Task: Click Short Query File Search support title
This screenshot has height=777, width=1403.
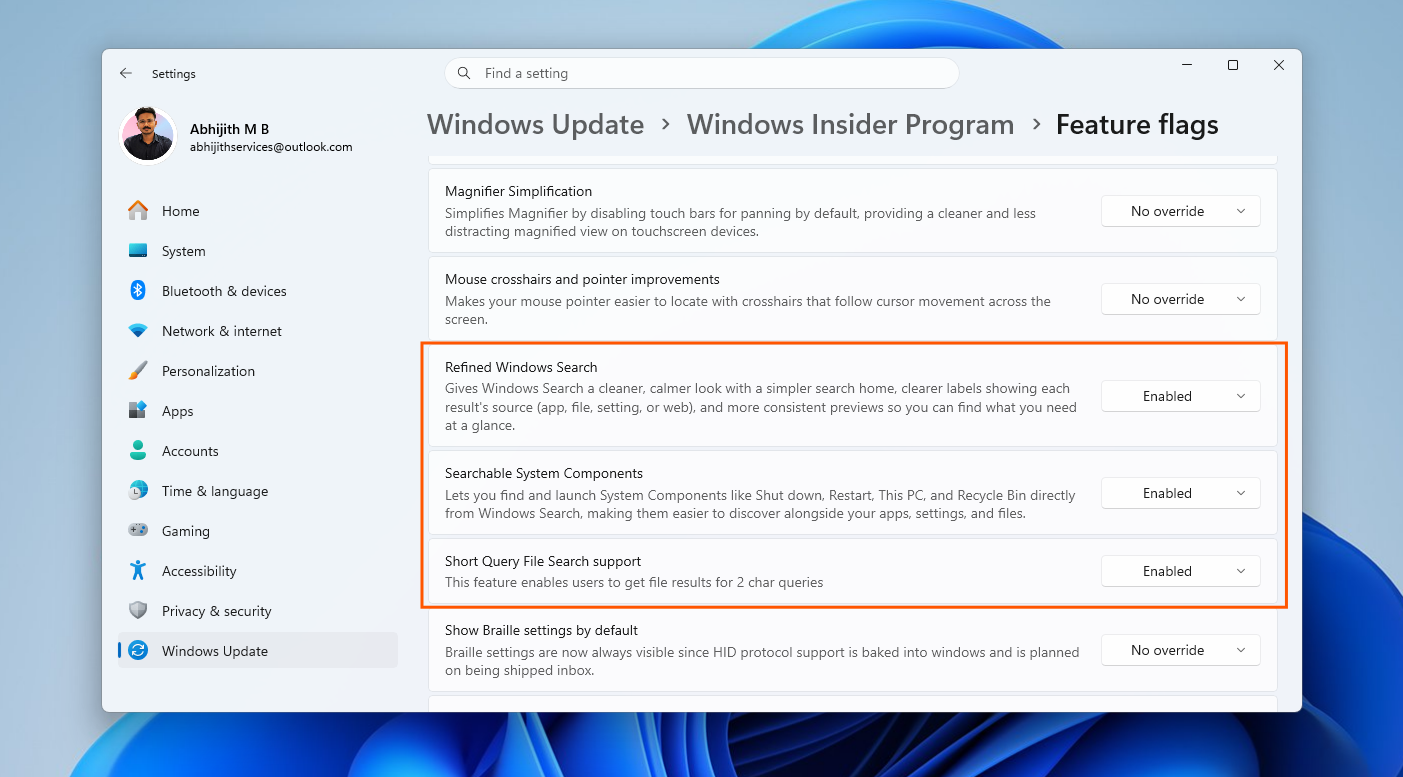Action: 543,561
